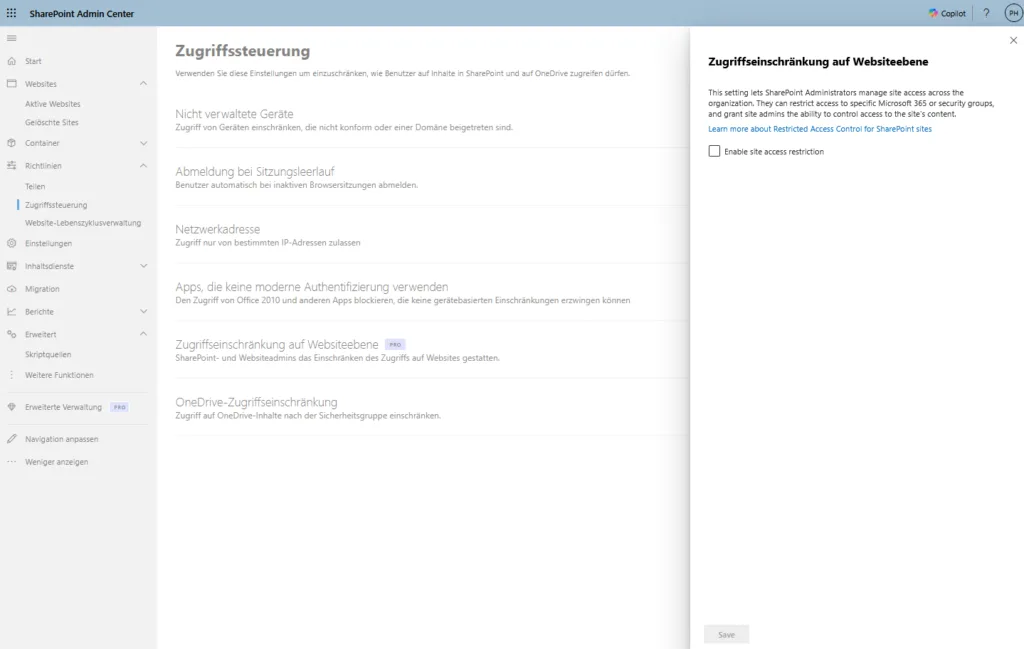
Task: Enable site access restriction checkbox
Action: tap(714, 151)
